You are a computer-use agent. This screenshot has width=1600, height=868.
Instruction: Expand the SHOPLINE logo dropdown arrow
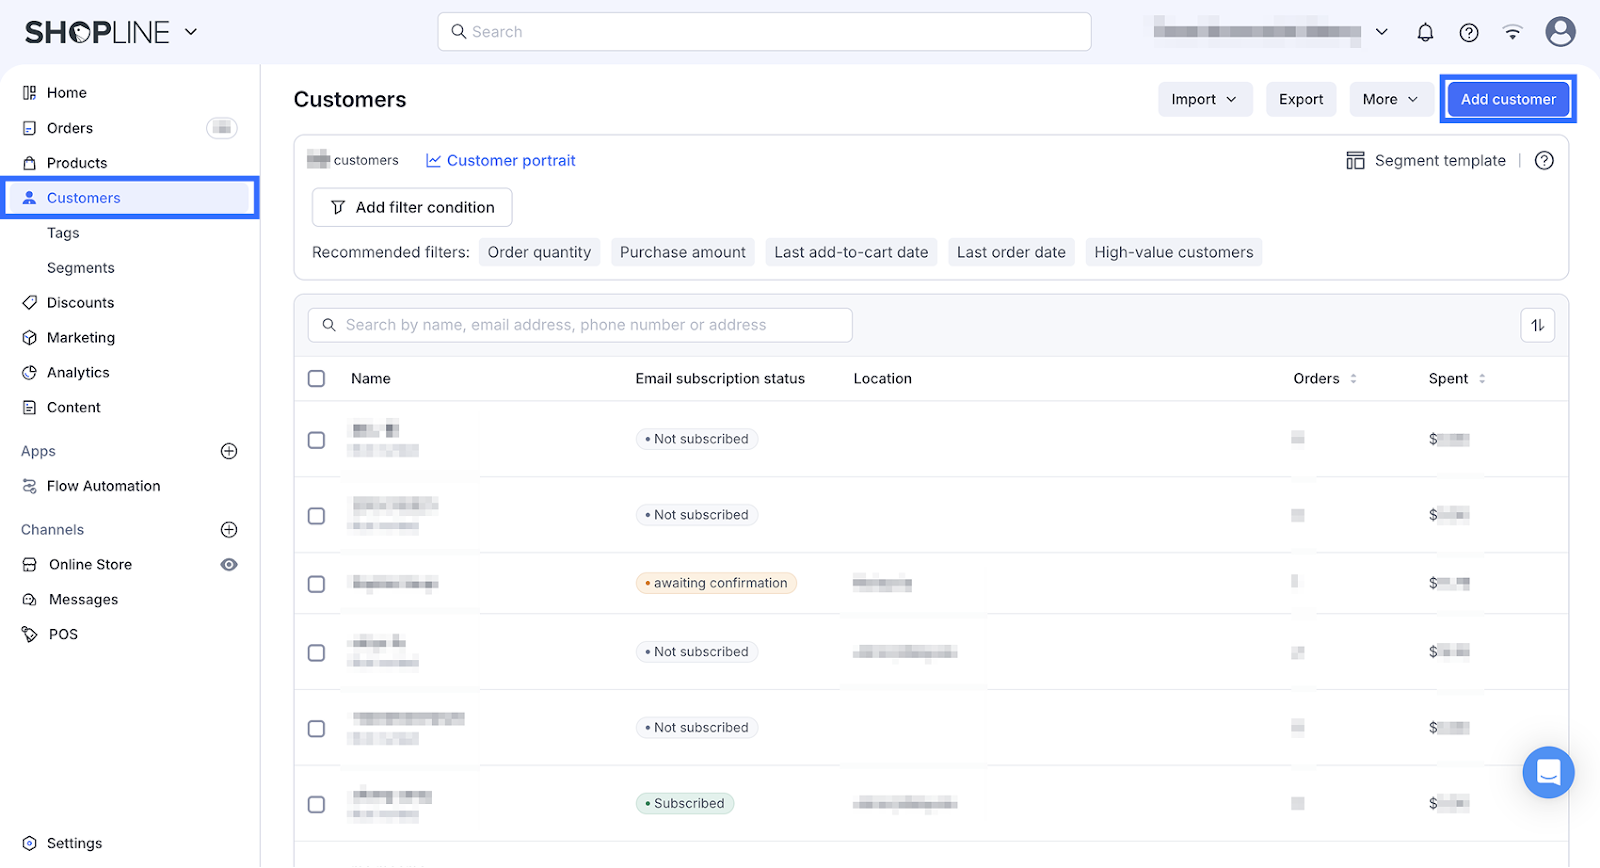(191, 32)
